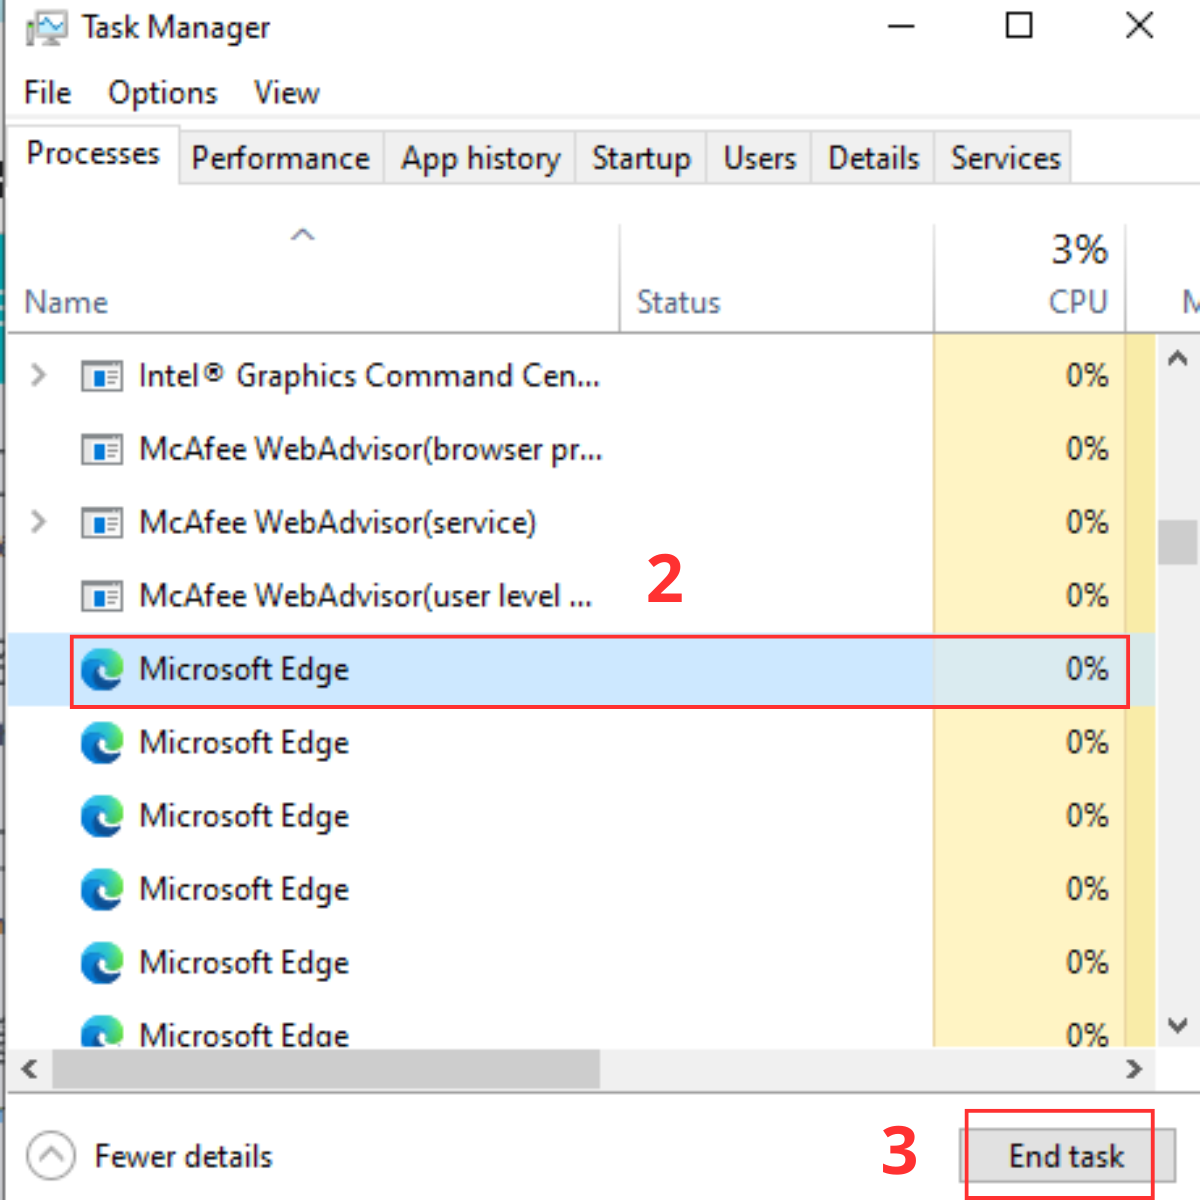Click the horizontal scrollbar thumb

point(326,1069)
